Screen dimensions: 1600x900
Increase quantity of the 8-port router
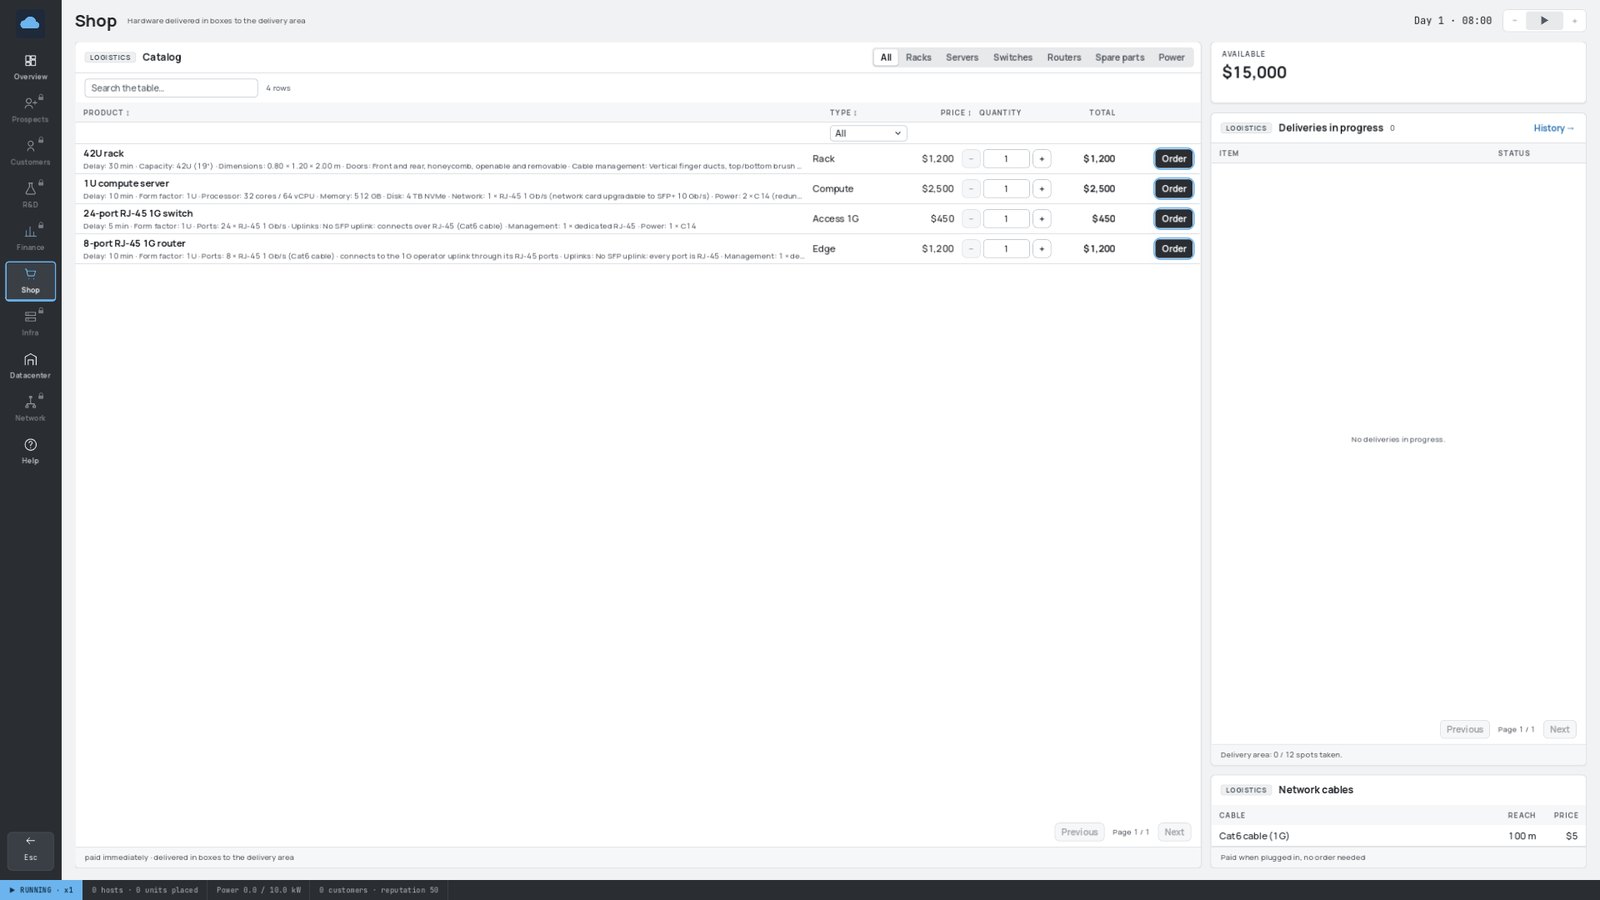(1041, 249)
